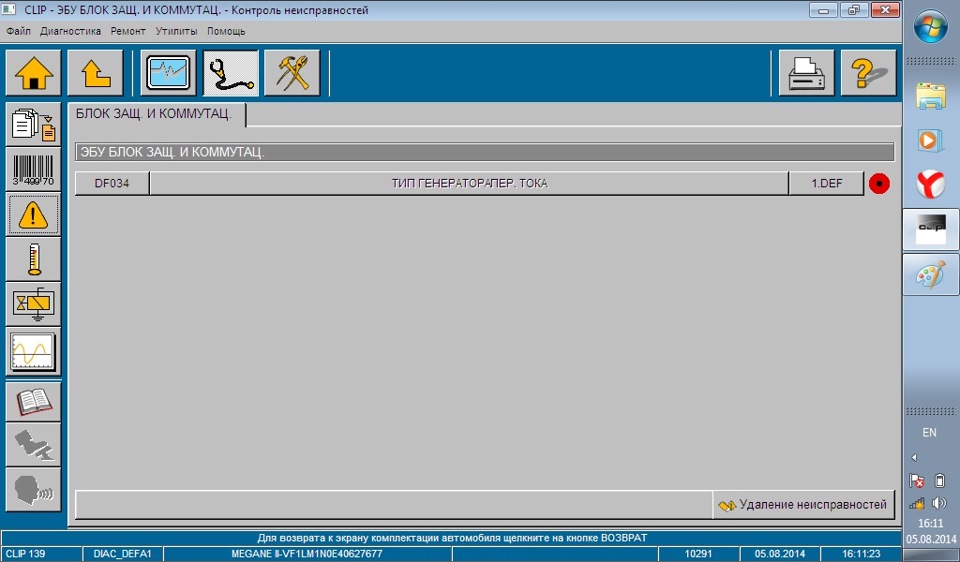
Task: Open help with the question mark icon
Action: click(x=868, y=73)
